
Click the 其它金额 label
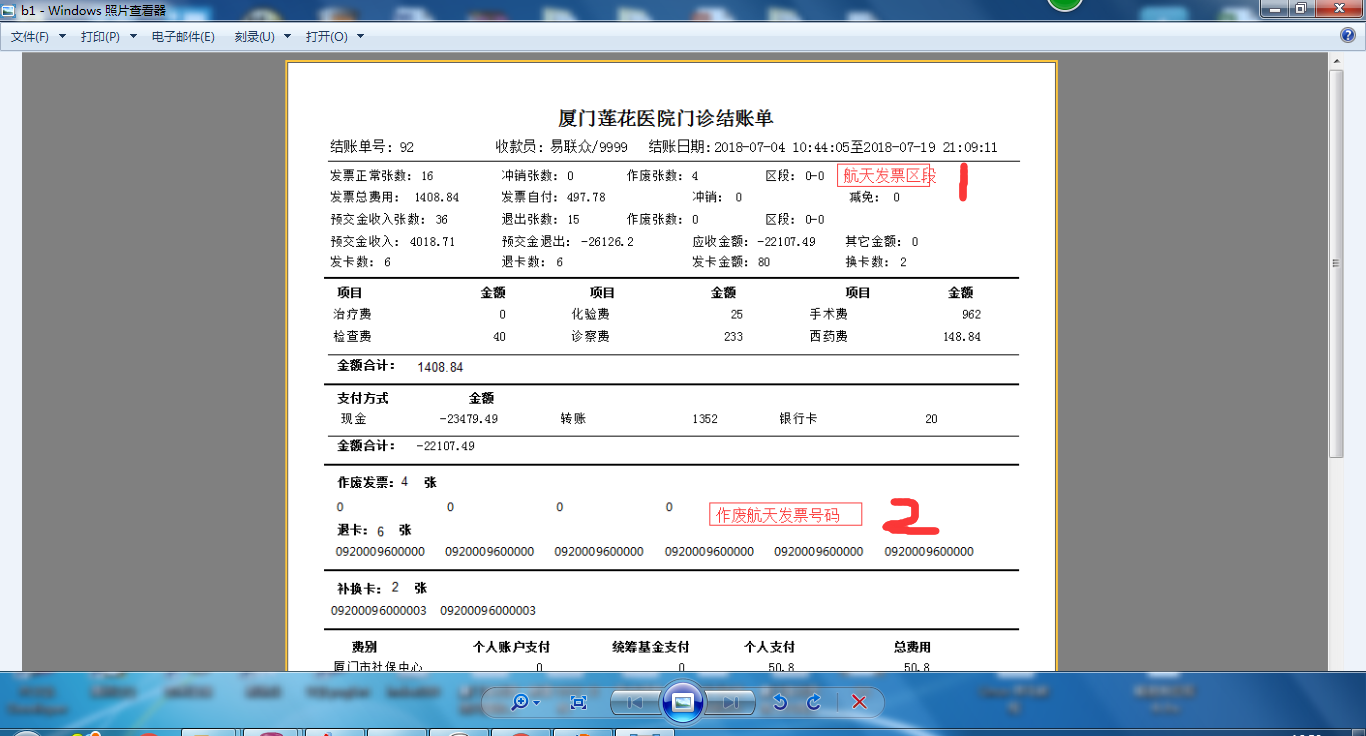pos(874,242)
